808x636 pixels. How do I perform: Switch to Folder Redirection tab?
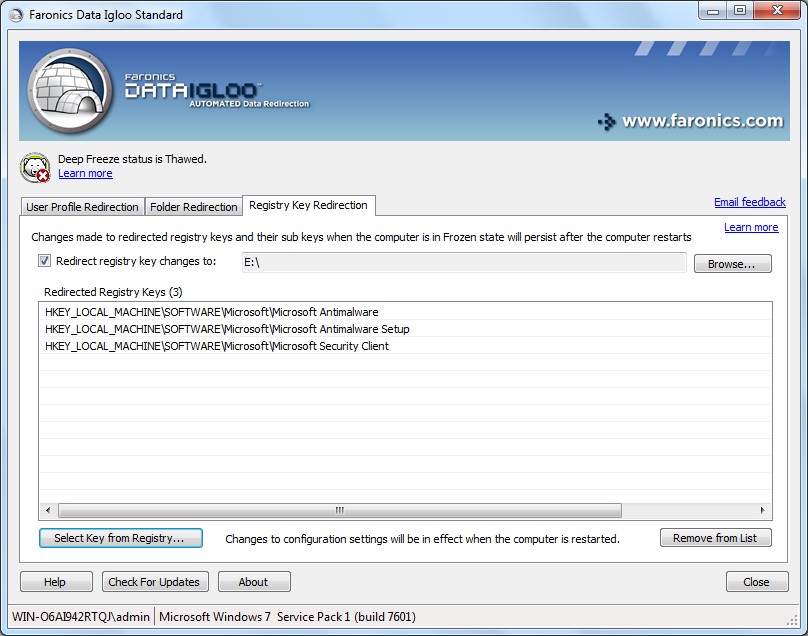[x=193, y=207]
